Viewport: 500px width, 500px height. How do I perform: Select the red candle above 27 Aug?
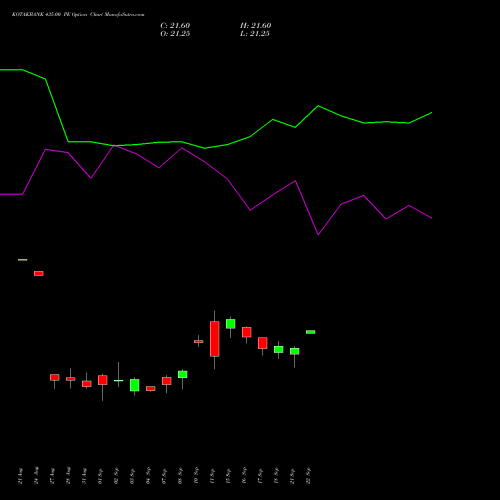coord(55,377)
